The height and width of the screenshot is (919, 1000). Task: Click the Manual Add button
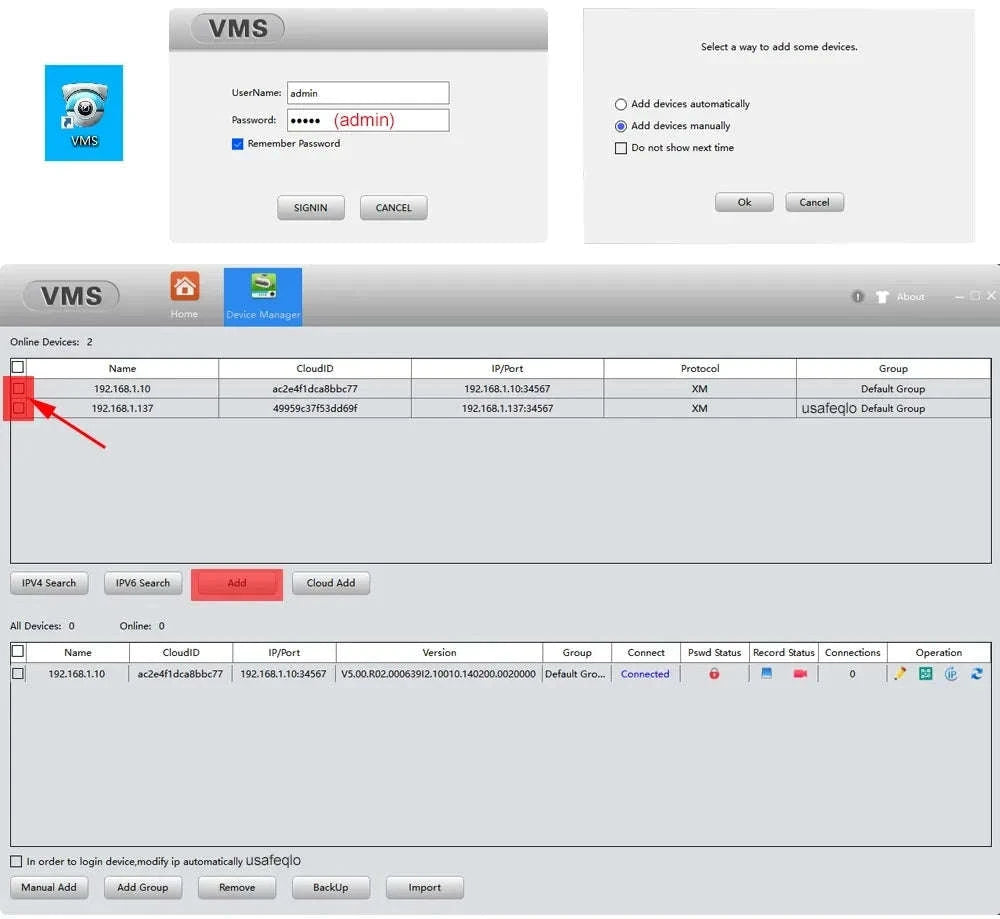coord(49,887)
